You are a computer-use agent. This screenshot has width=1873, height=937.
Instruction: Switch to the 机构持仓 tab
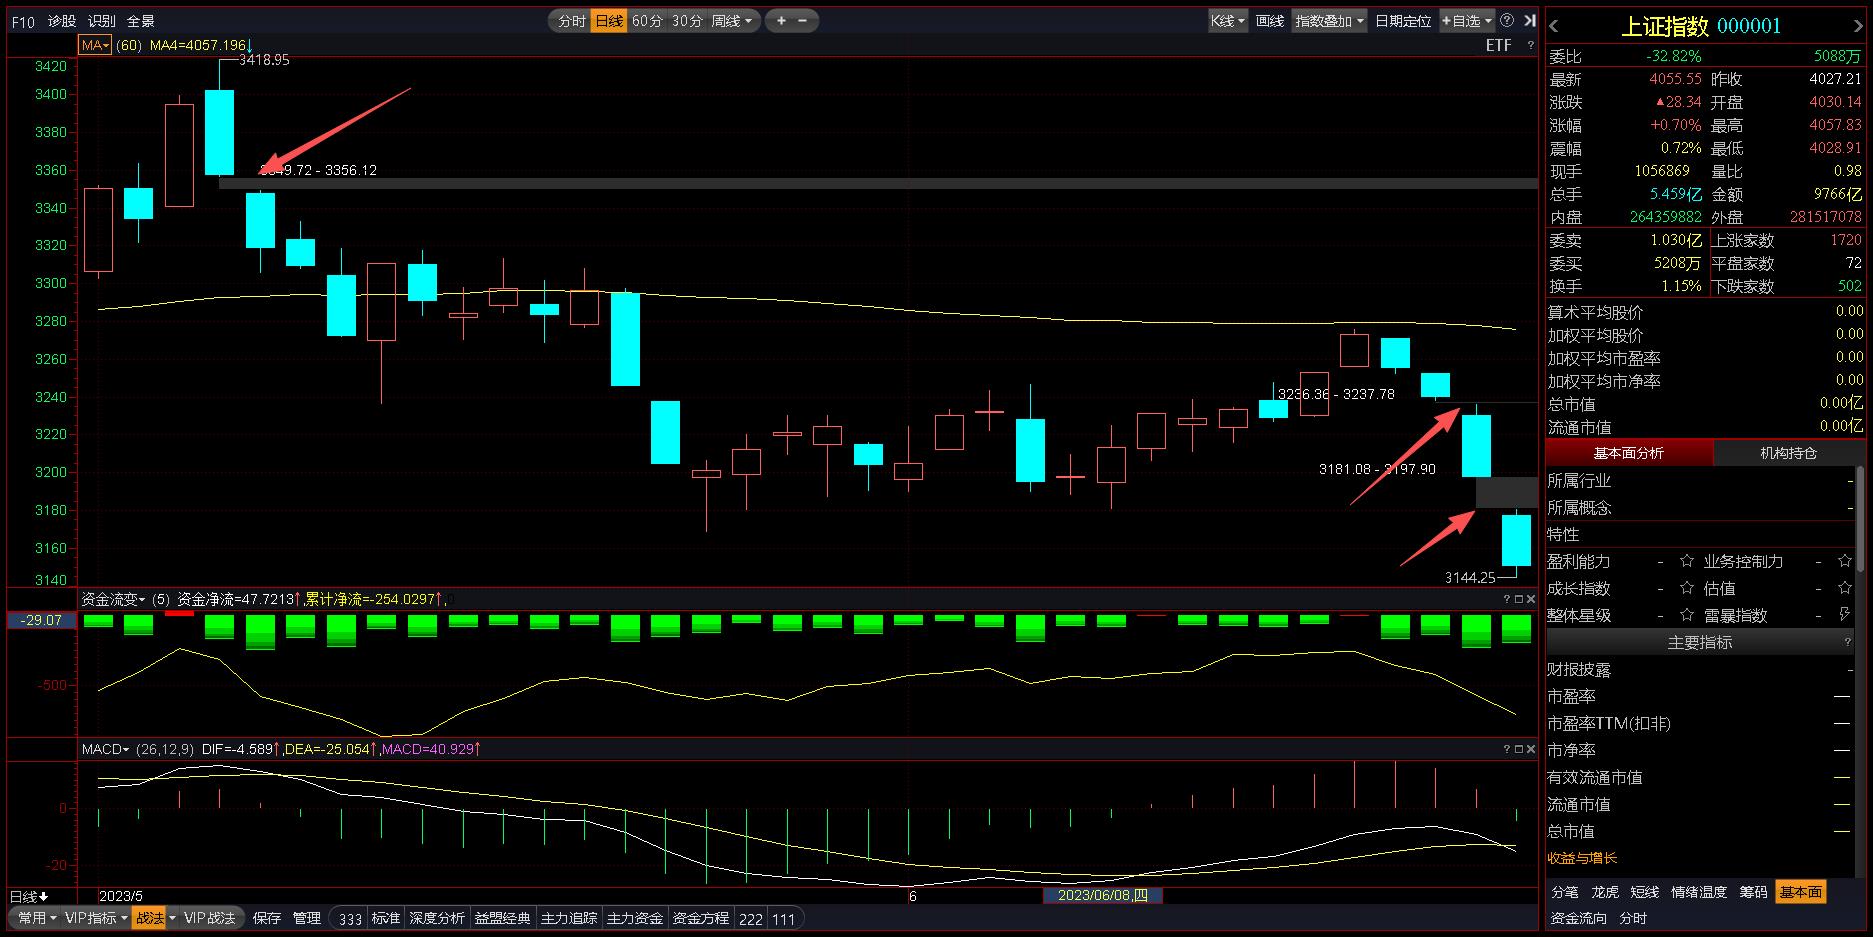pyautogui.click(x=1788, y=453)
